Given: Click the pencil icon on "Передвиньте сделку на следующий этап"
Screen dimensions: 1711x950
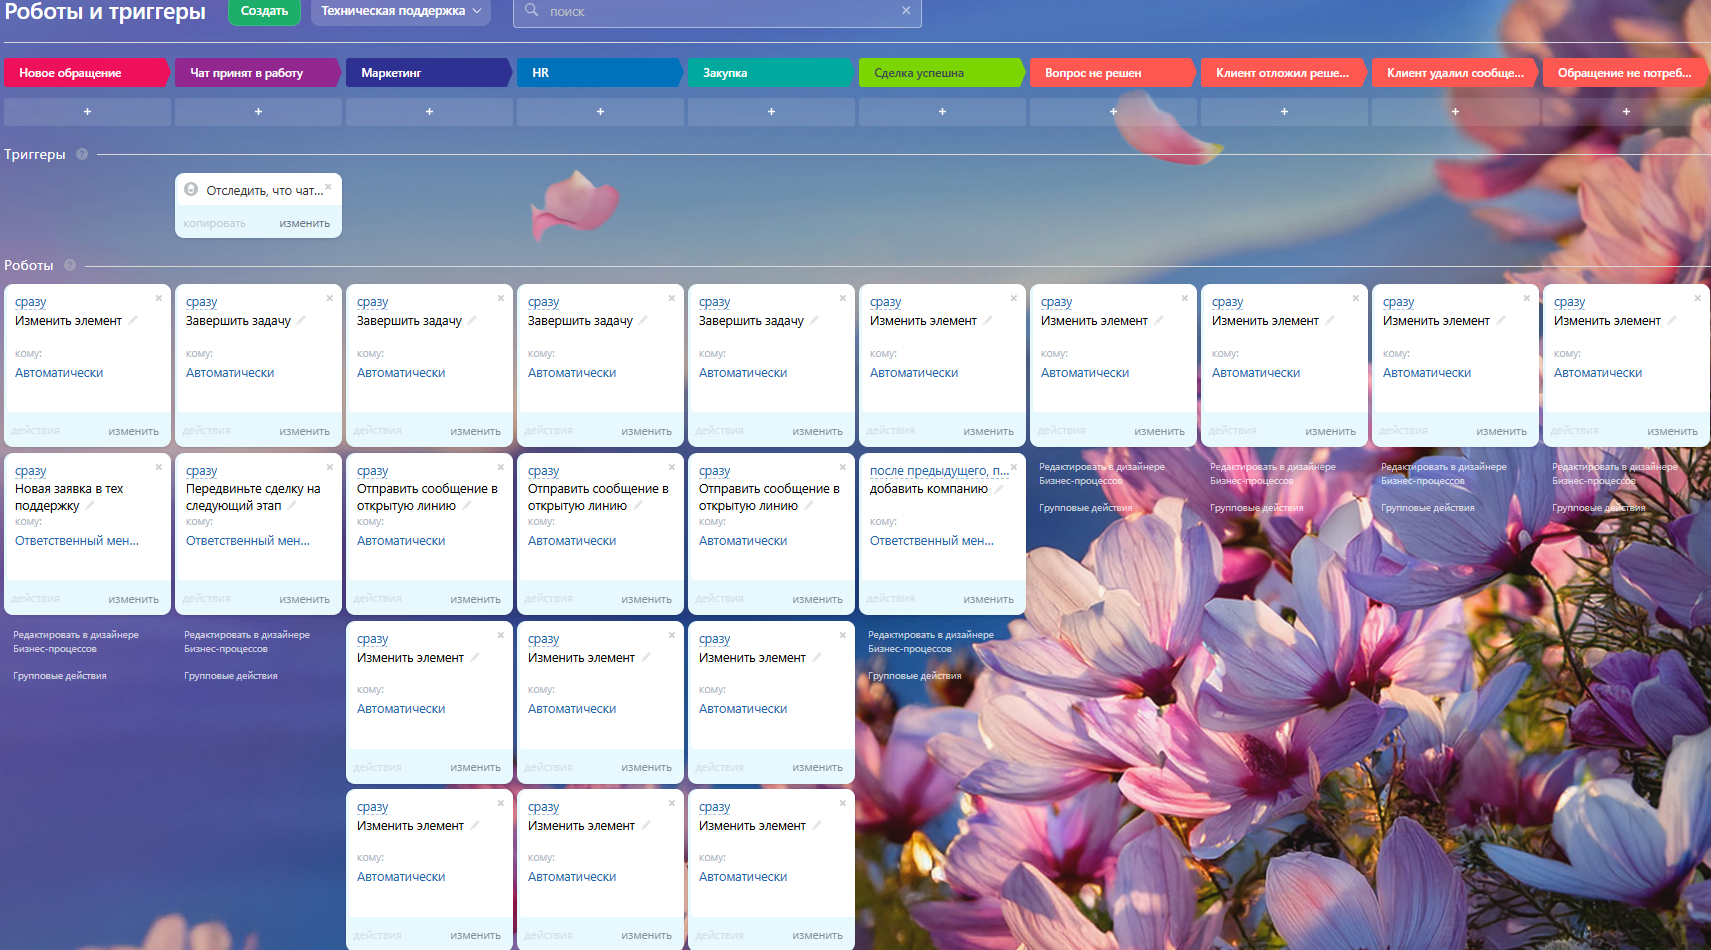Looking at the screenshot, I should click(x=292, y=506).
